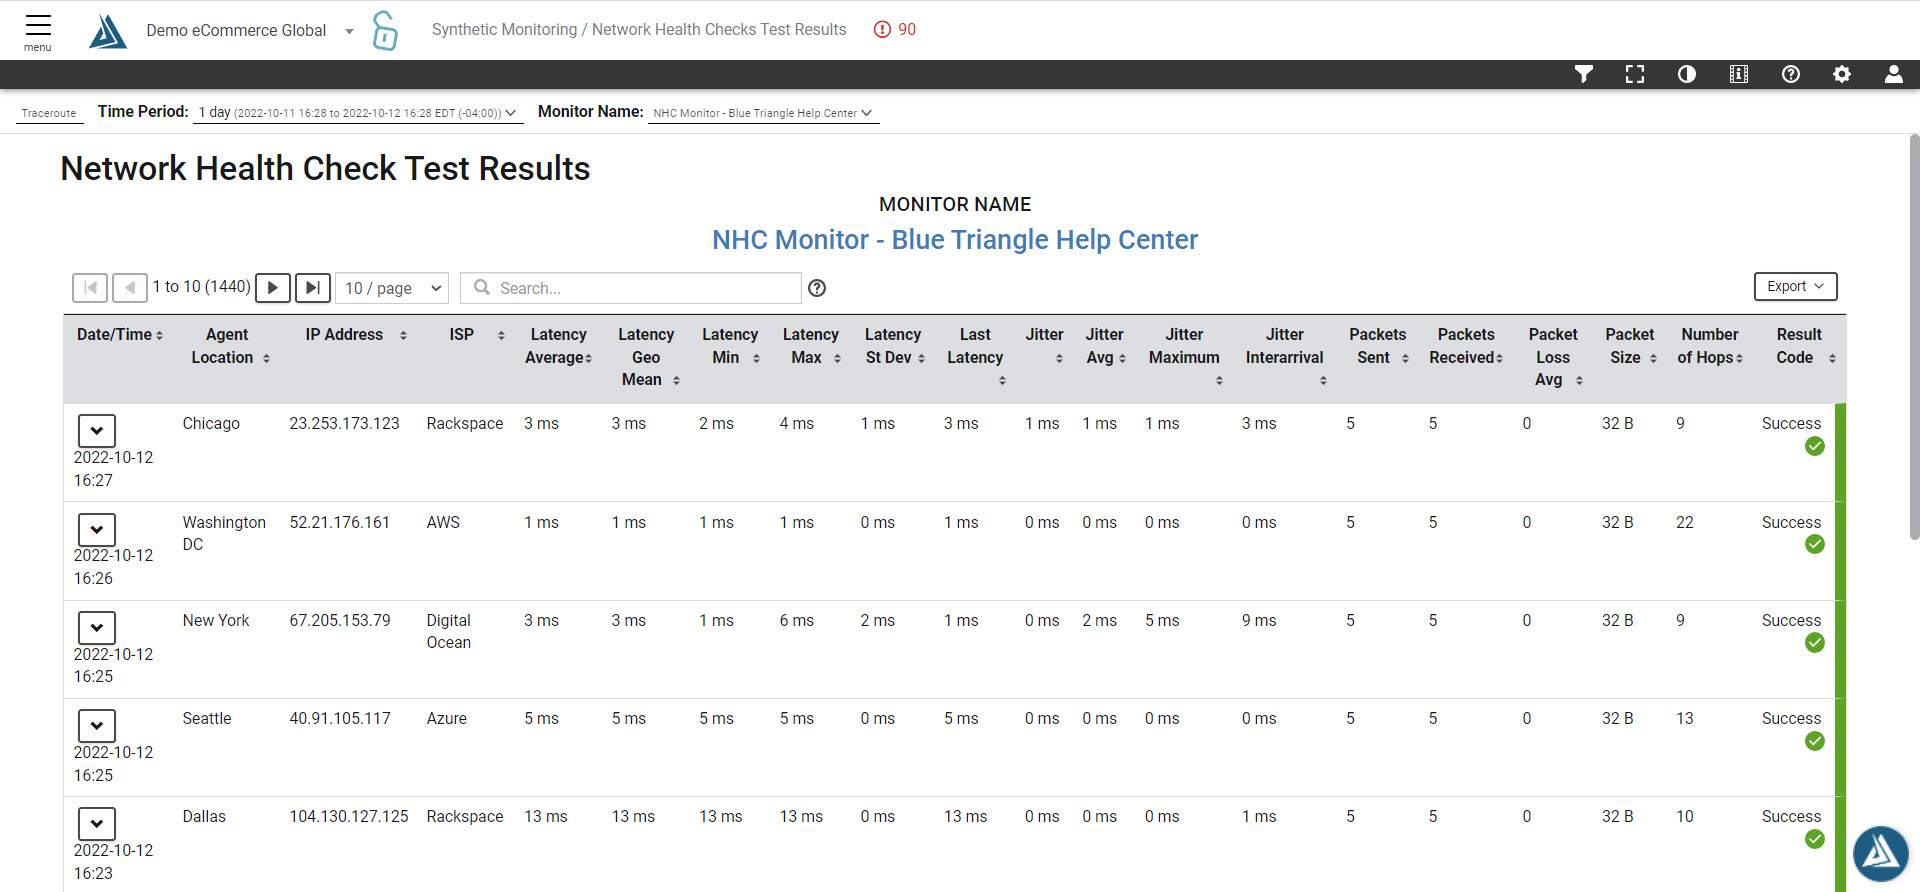Open the 10 / page dropdown
The width and height of the screenshot is (1920, 892).
[392, 288]
